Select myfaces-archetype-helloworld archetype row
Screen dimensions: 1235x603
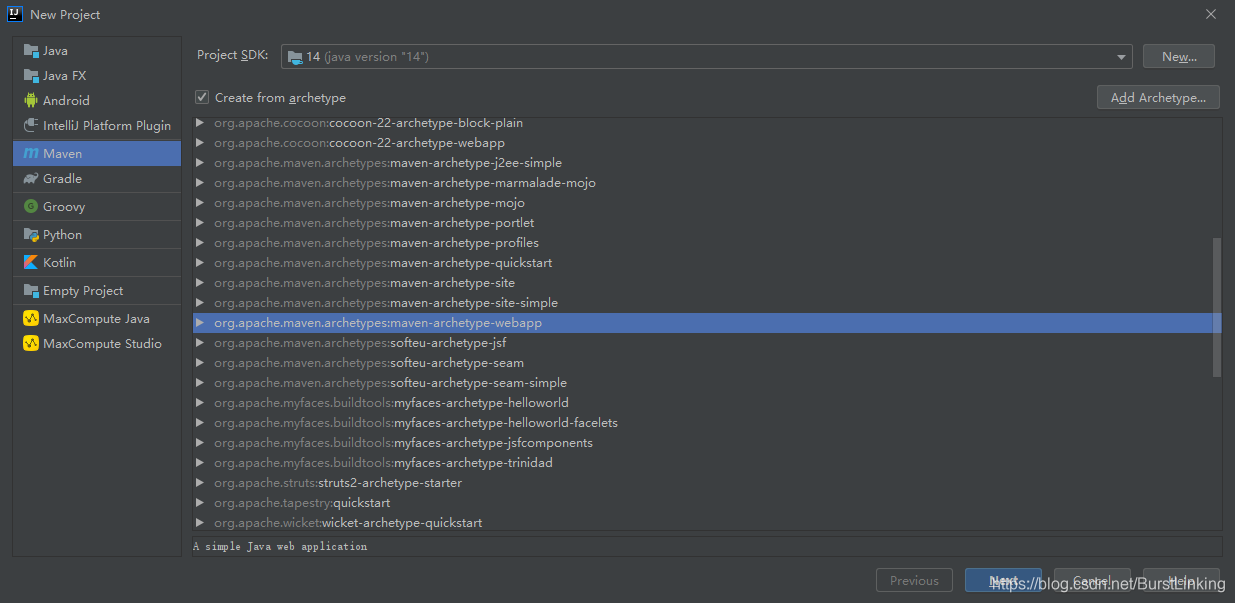(x=702, y=403)
